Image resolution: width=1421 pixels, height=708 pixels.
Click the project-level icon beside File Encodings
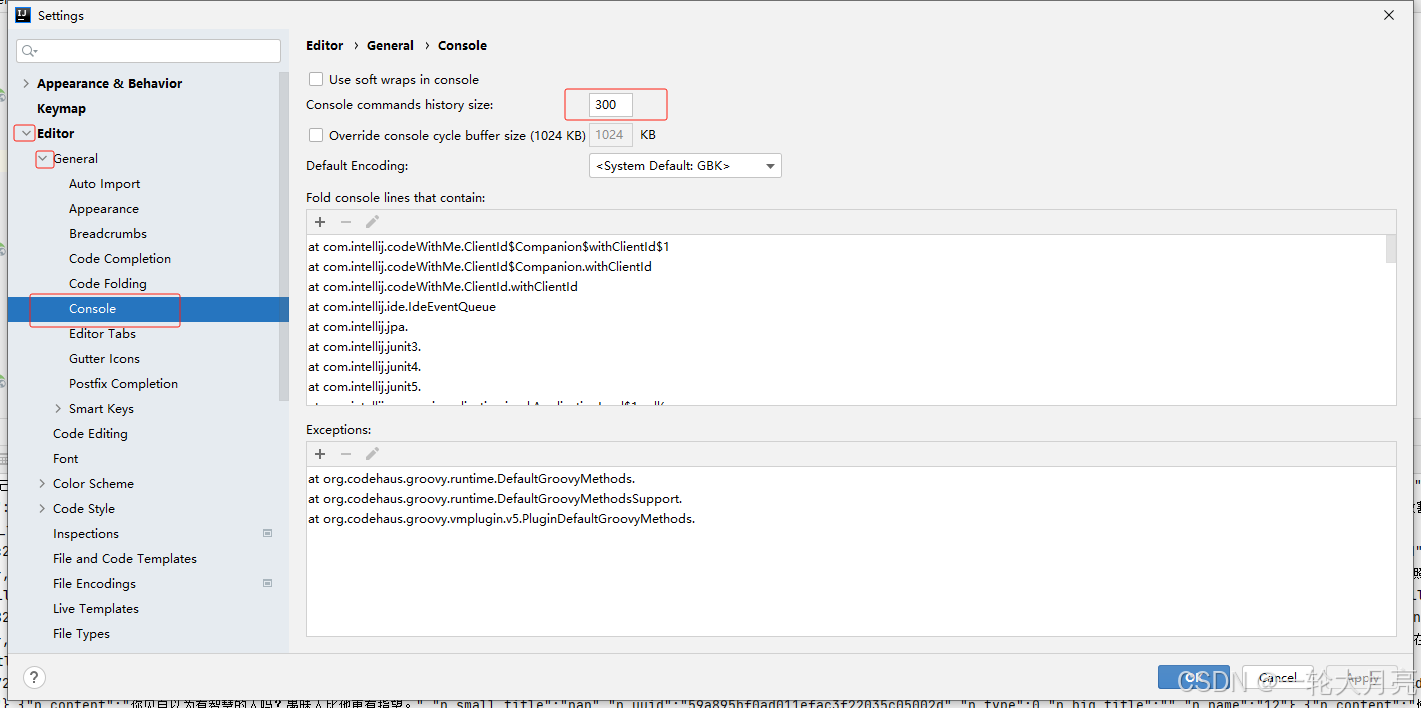[x=267, y=583]
